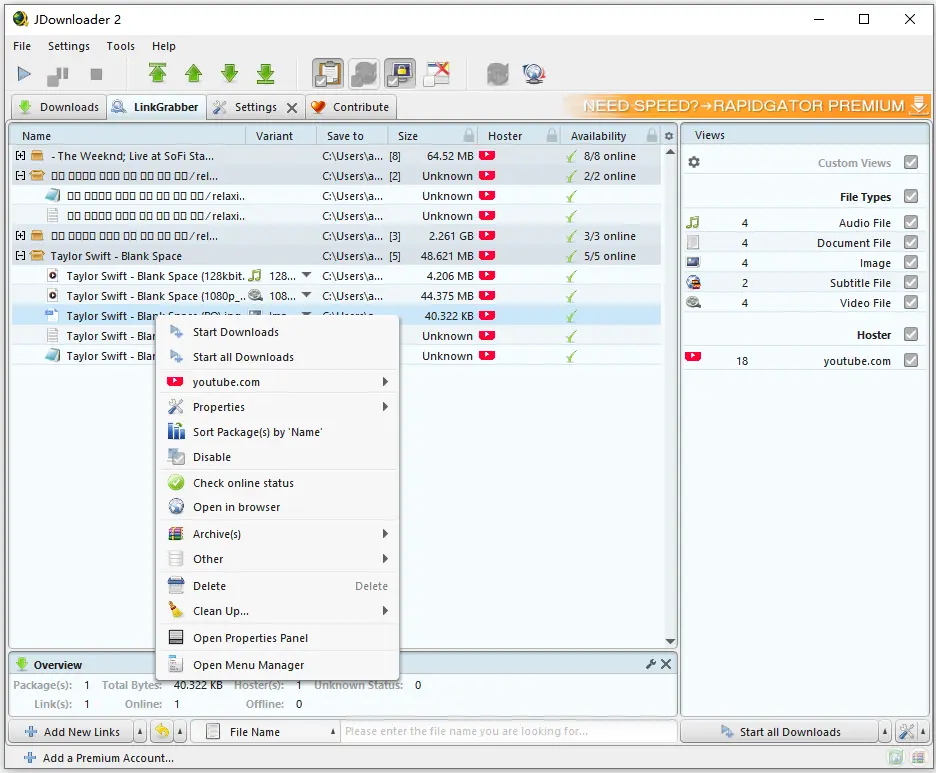The height and width of the screenshot is (773, 936).
Task: Move selection to top with double-up arrow
Action: [x=158, y=73]
